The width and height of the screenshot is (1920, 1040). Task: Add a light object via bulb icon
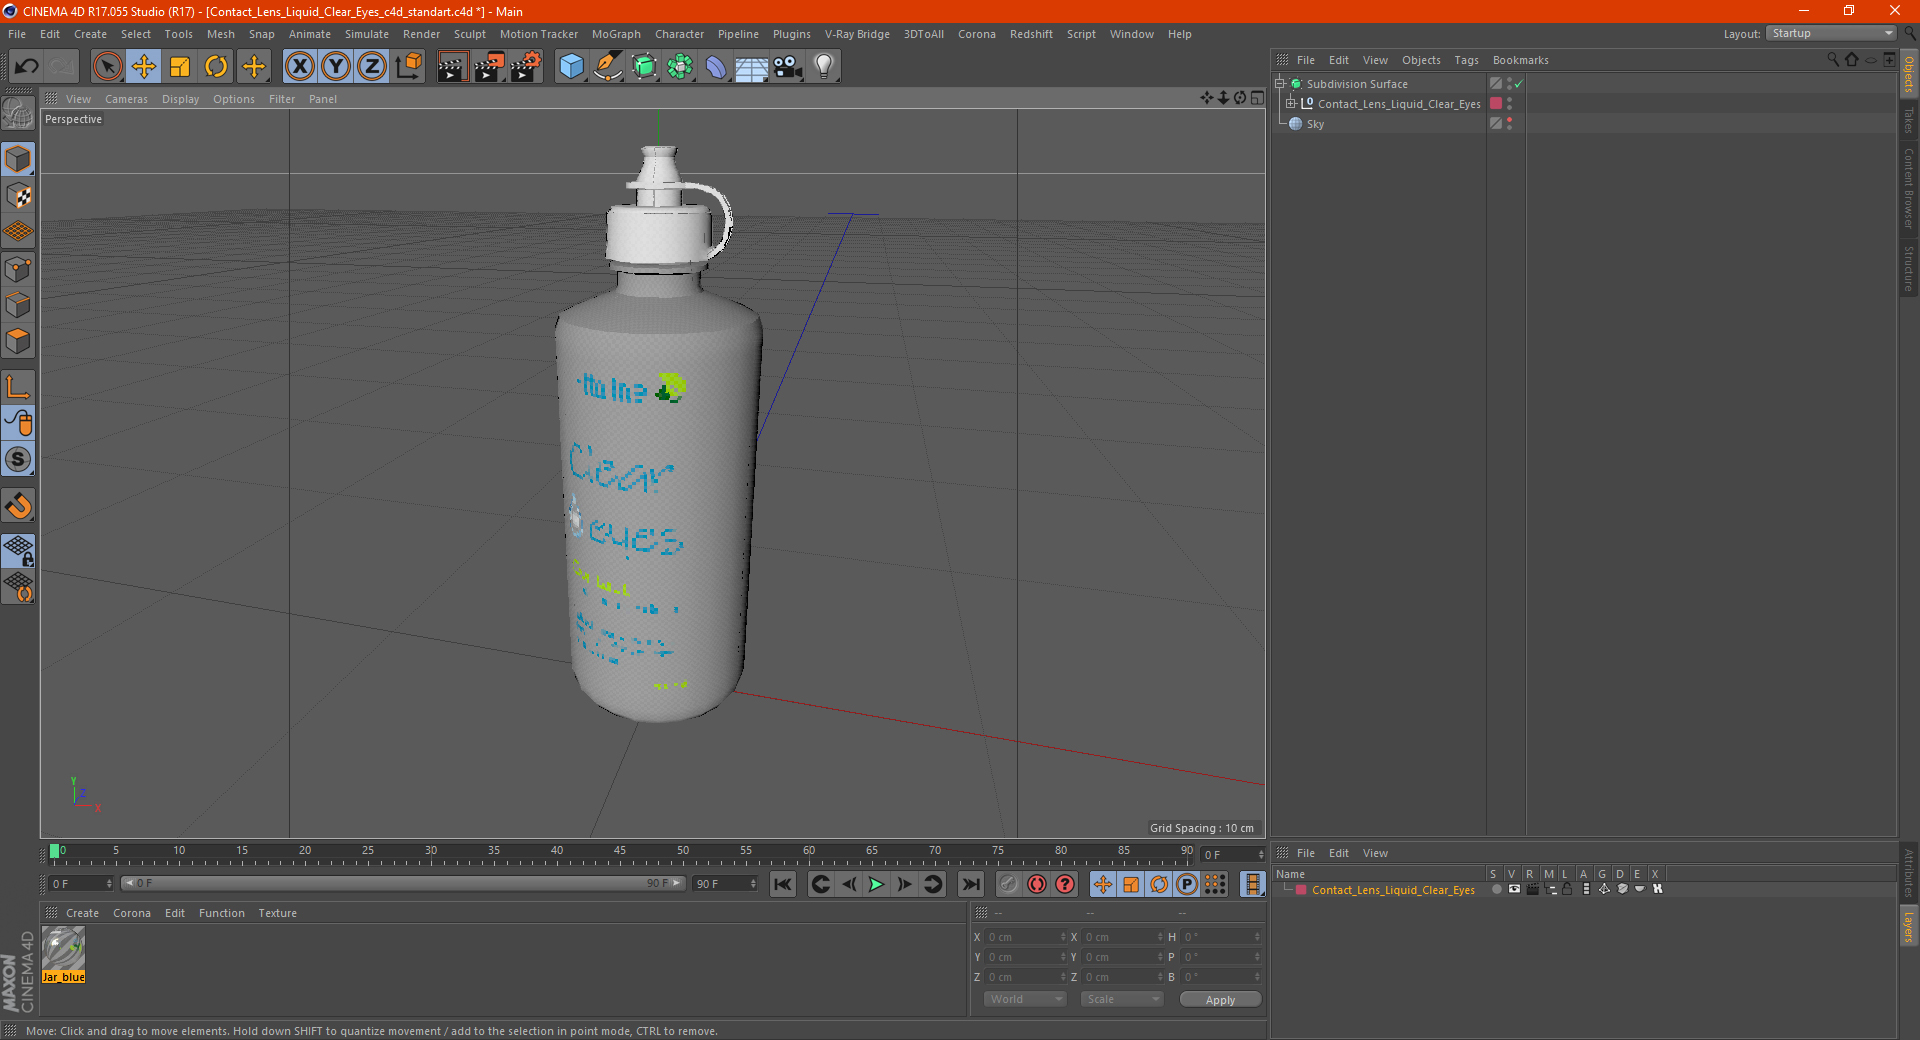tap(823, 67)
